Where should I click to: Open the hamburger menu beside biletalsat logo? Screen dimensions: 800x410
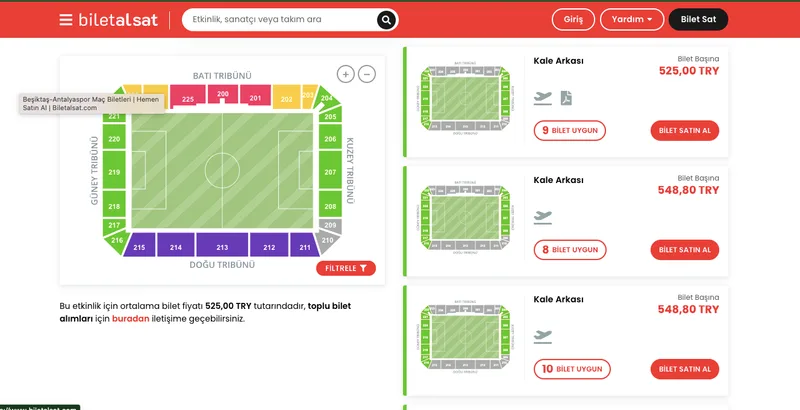65,20
